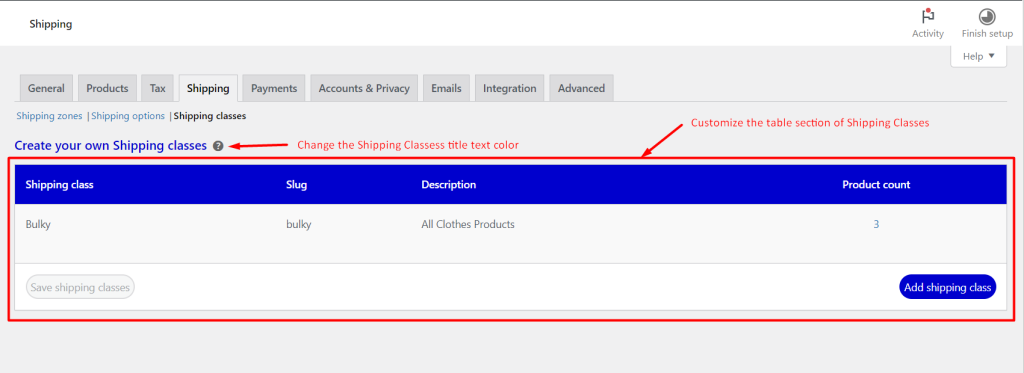1024x373 pixels.
Task: Go to the Payments tab
Action: [x=274, y=88]
